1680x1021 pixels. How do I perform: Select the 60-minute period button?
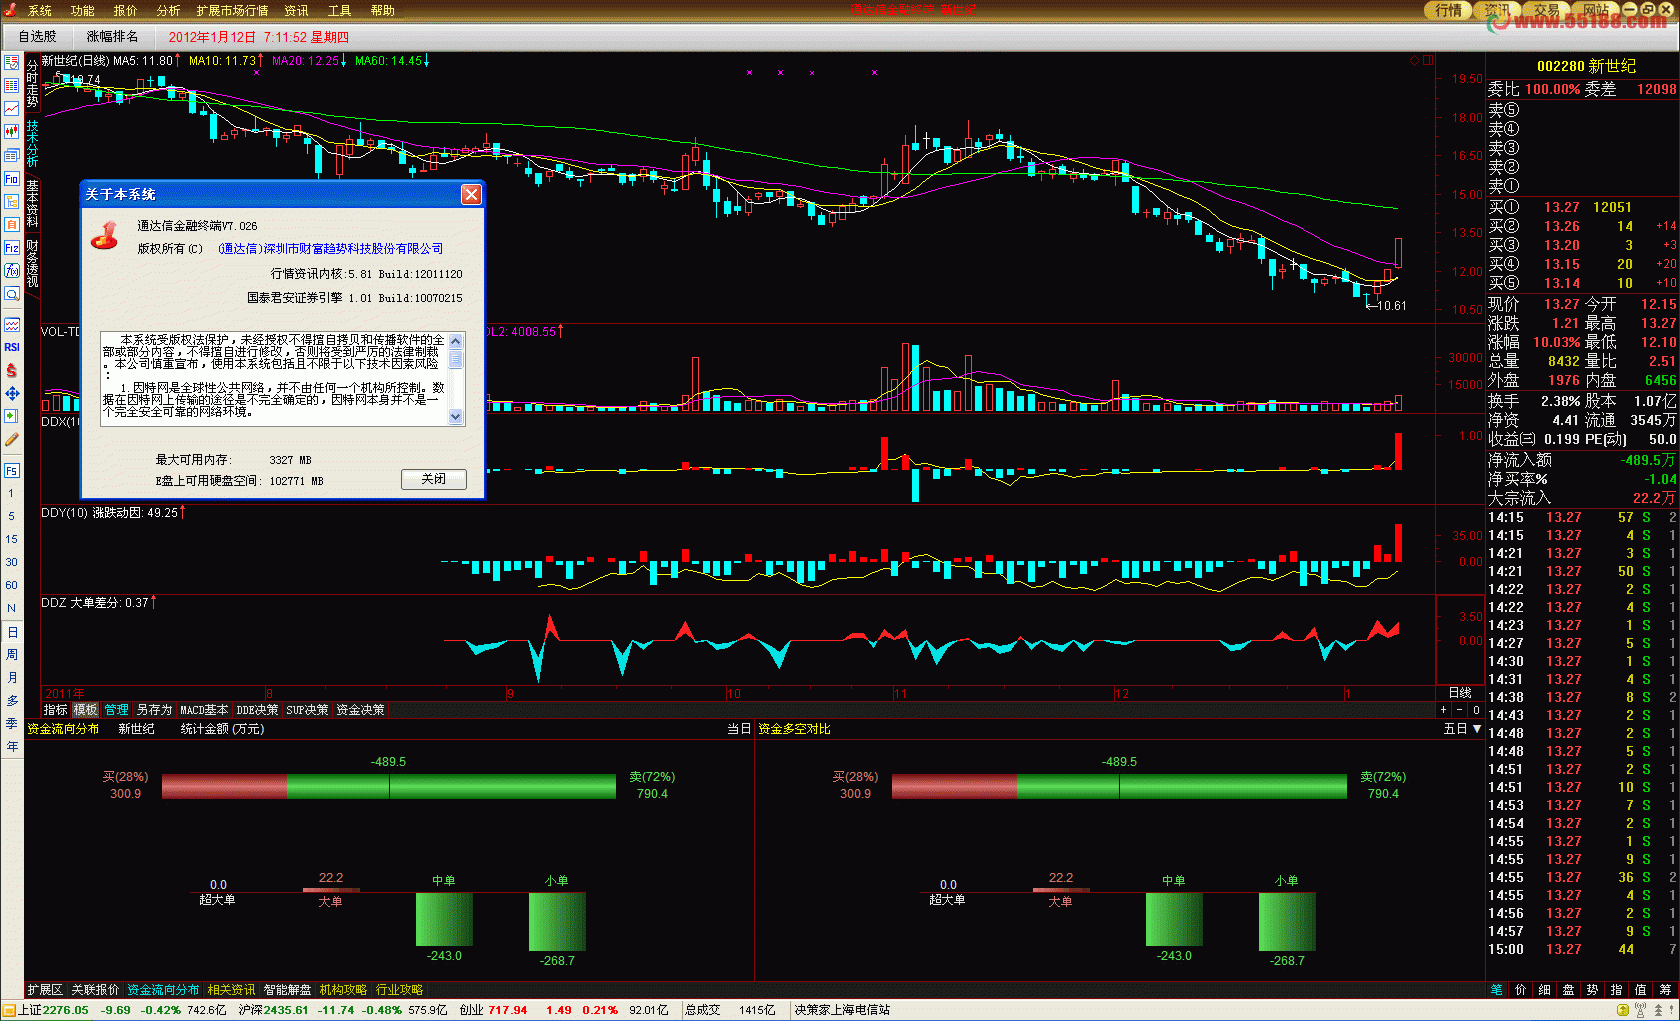12,585
